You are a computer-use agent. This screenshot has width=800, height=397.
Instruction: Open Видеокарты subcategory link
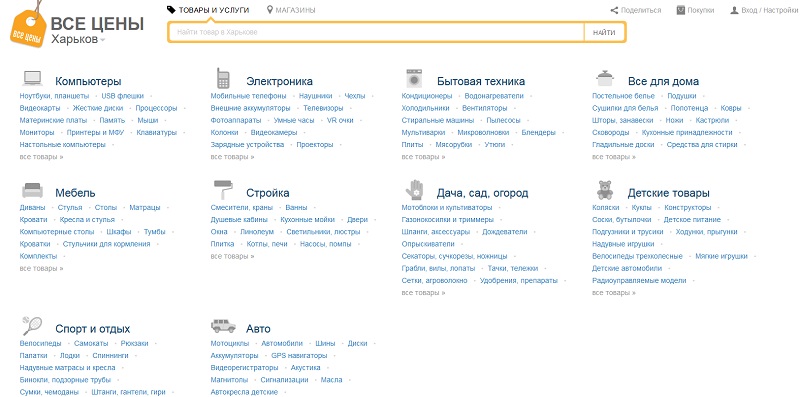pos(40,108)
